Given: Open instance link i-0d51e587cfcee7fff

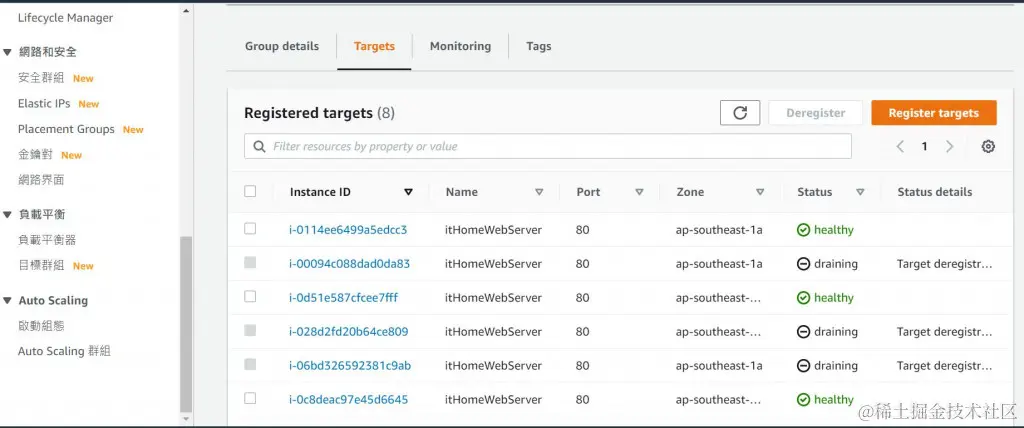Looking at the screenshot, I should 344,298.
